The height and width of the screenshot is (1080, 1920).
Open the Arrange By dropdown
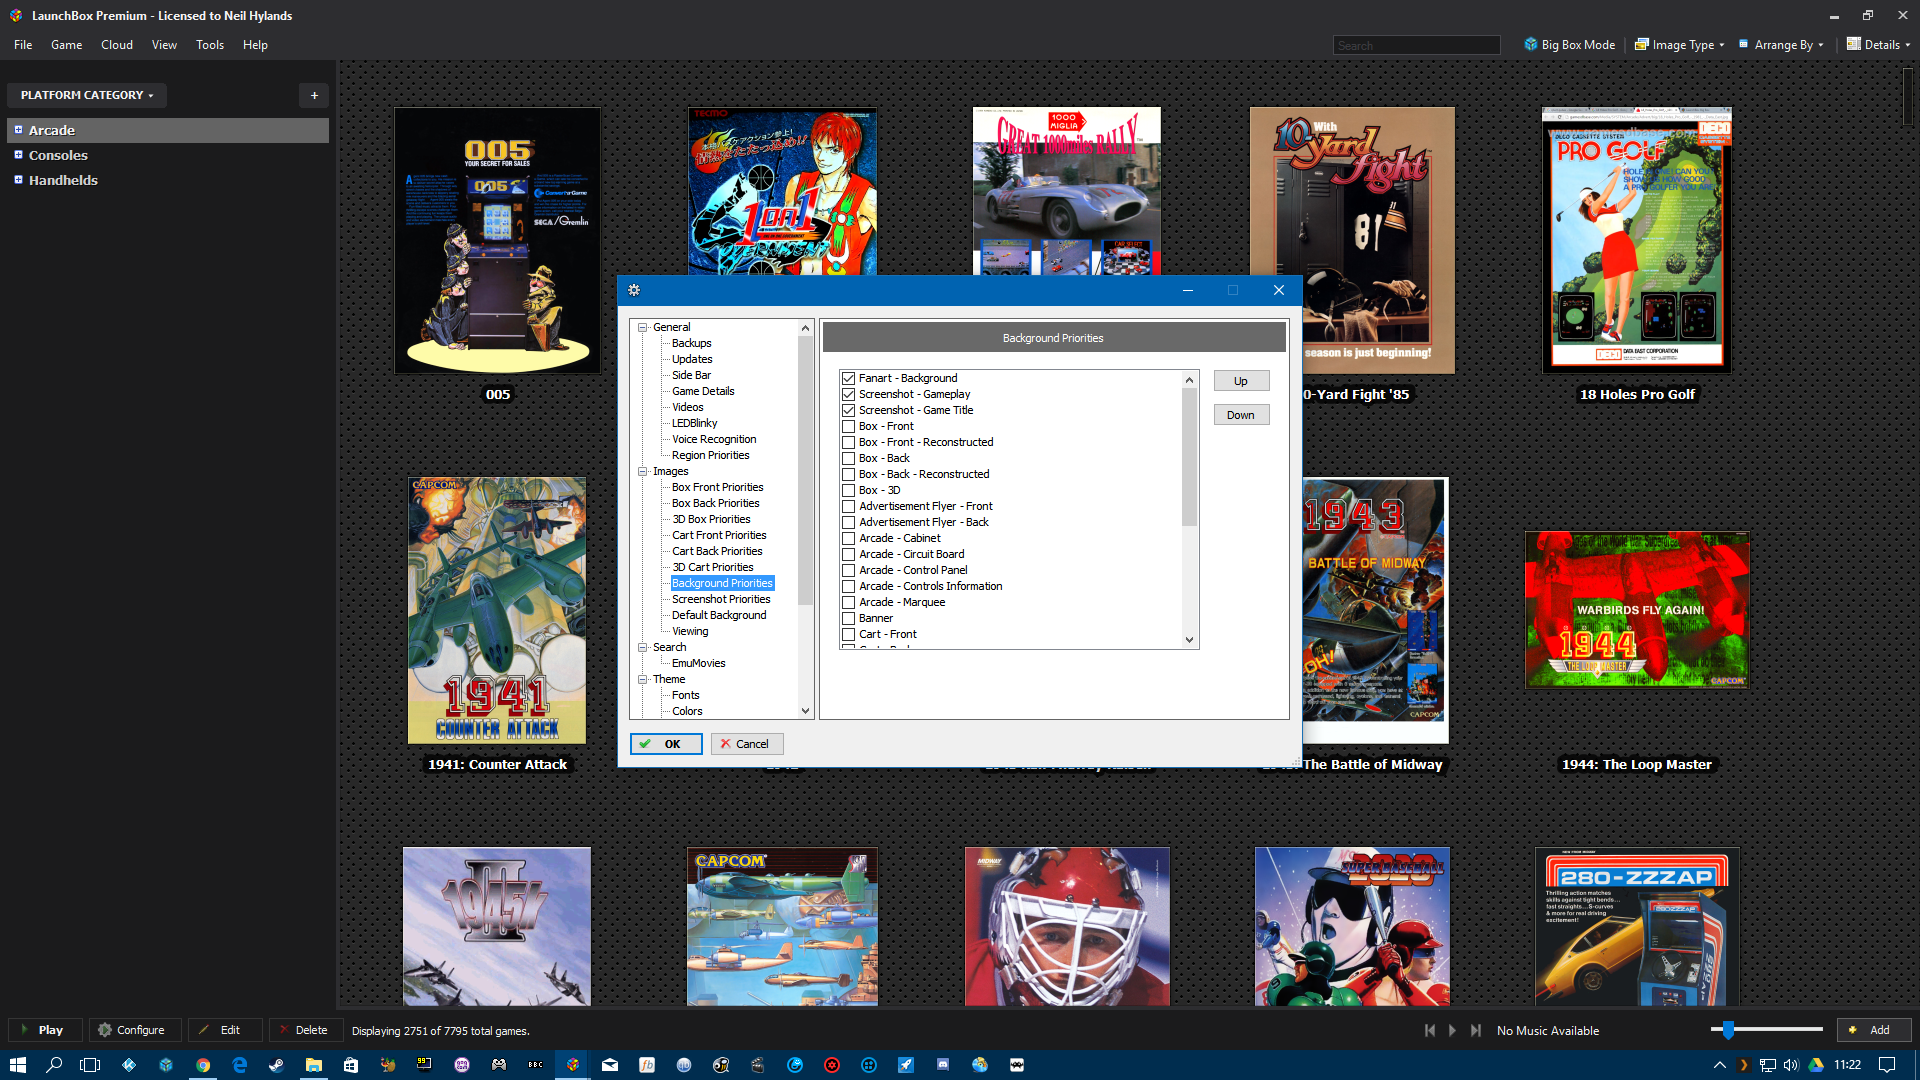coord(1781,45)
